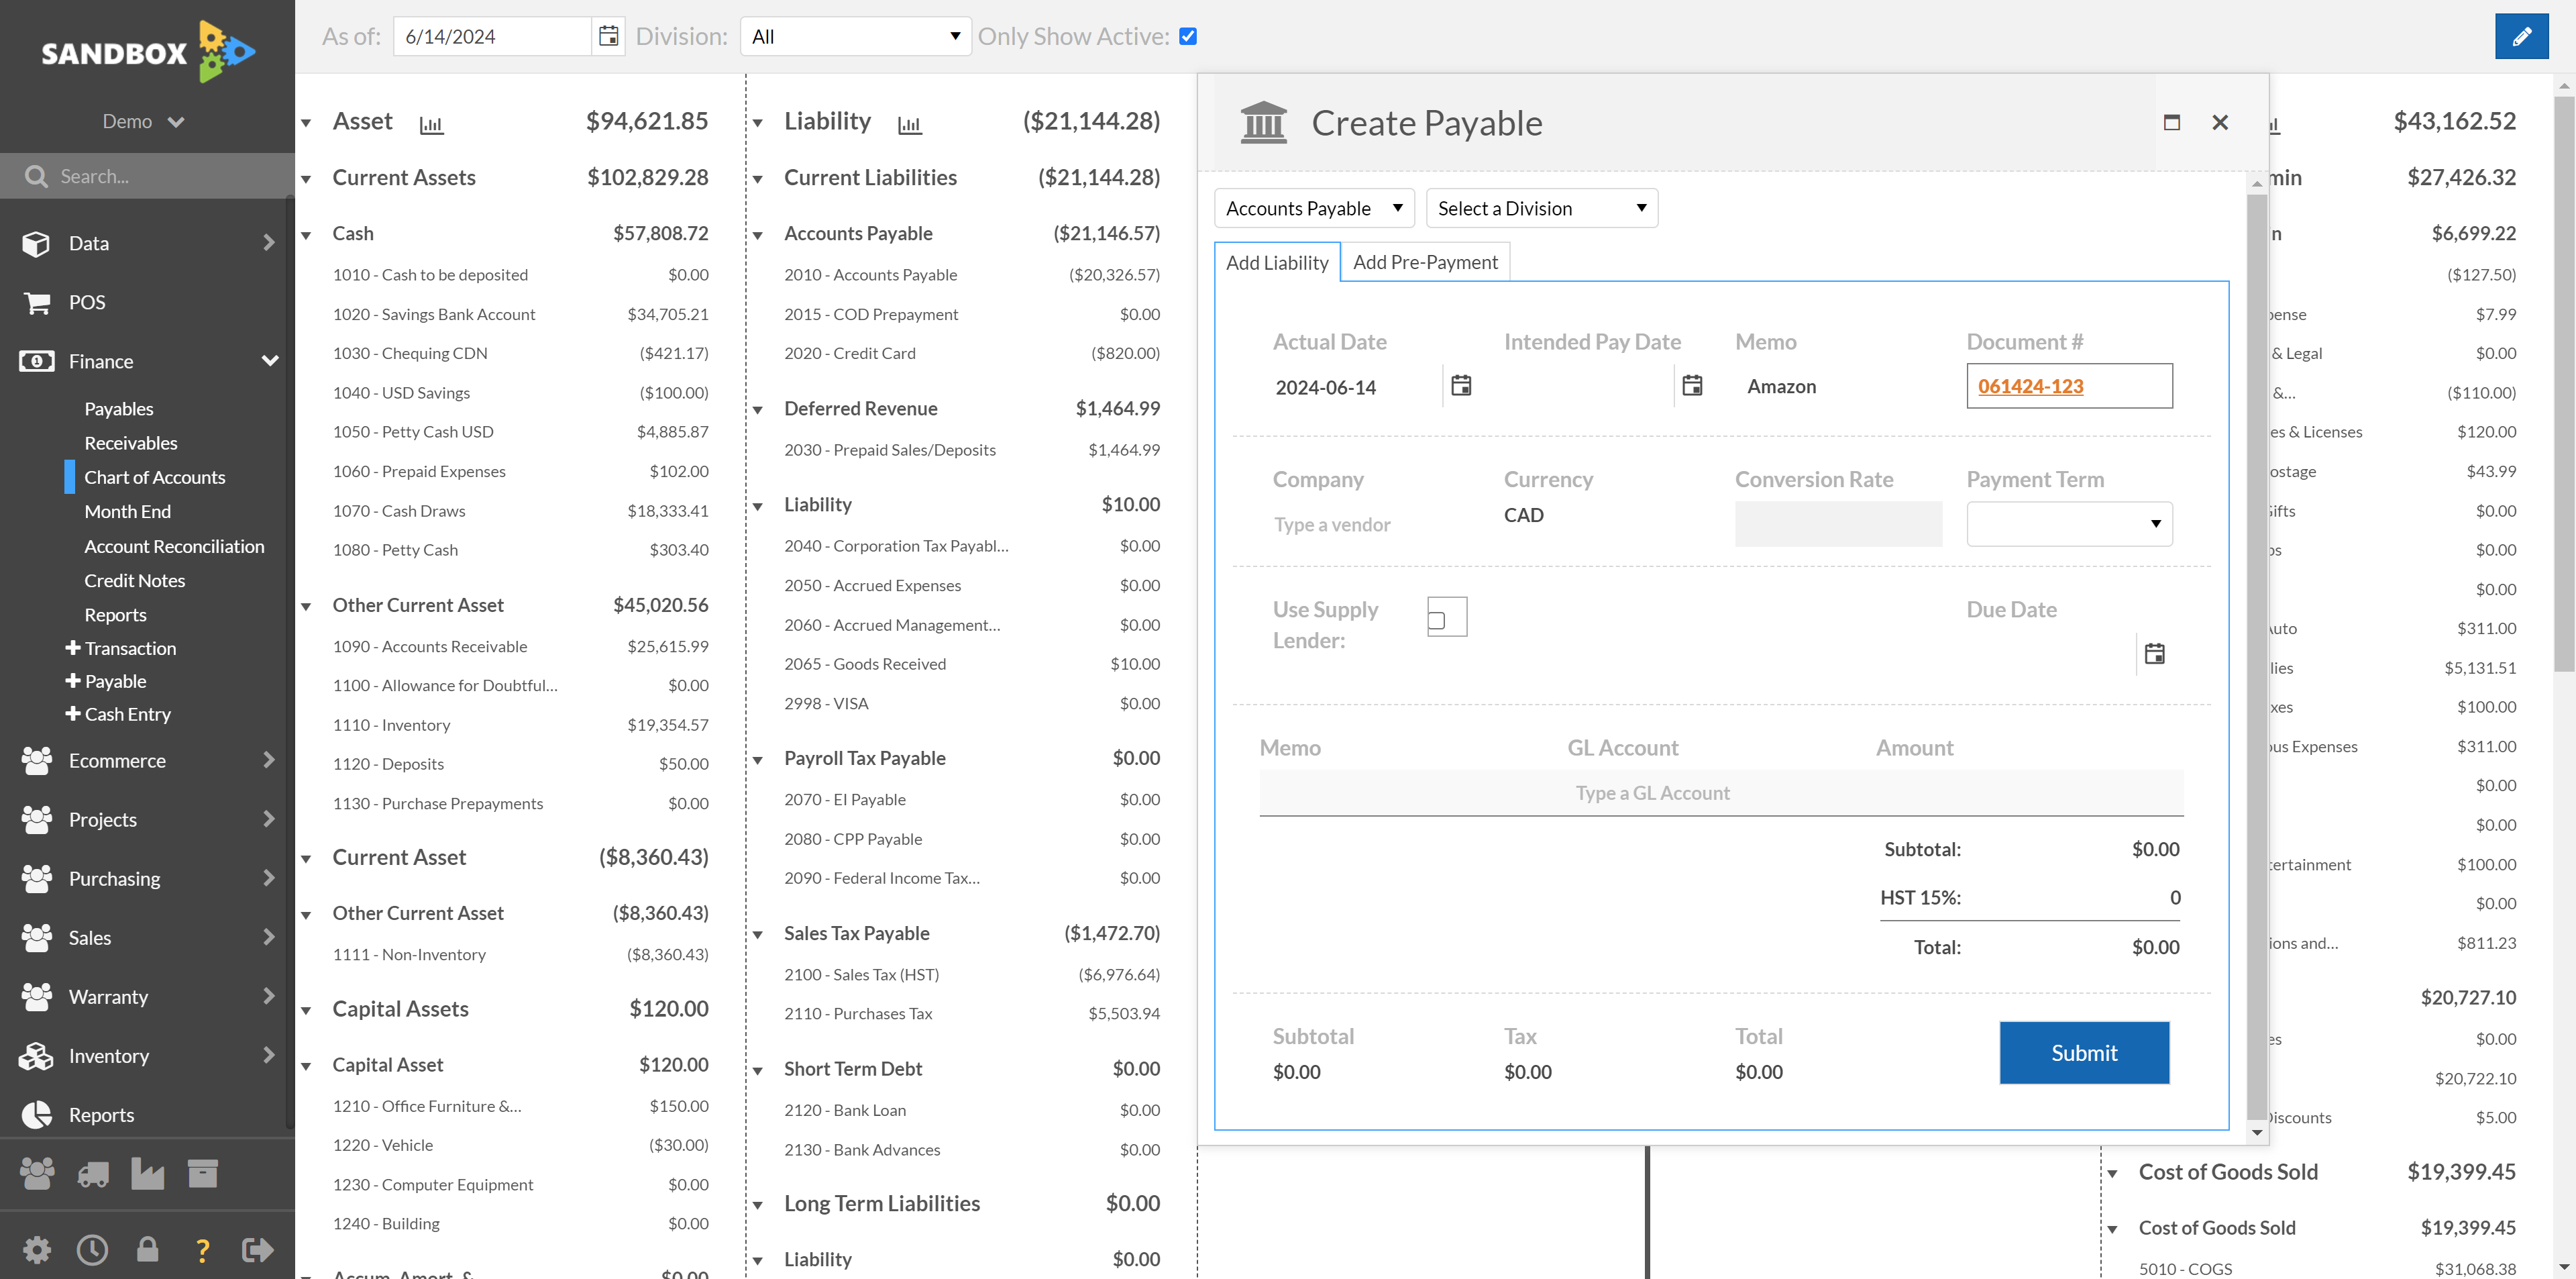Click the clock history icon
Viewport: 2576px width, 1279px height.
92,1250
